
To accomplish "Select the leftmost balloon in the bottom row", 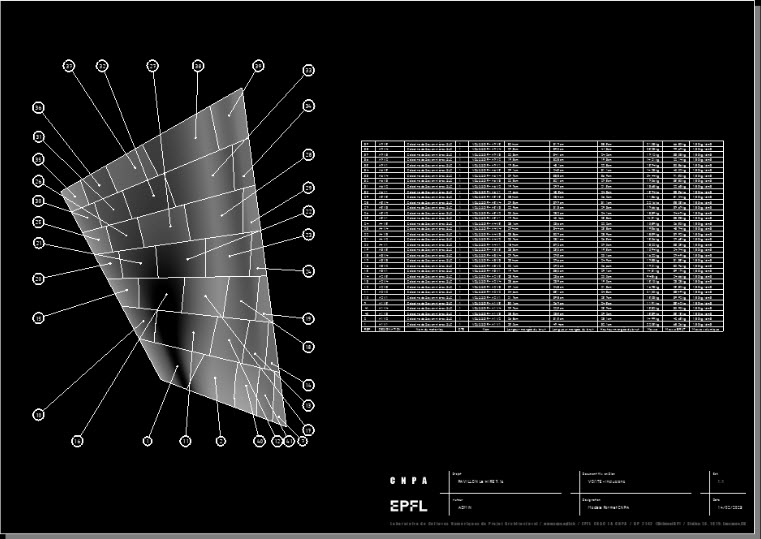I will tap(77, 439).
